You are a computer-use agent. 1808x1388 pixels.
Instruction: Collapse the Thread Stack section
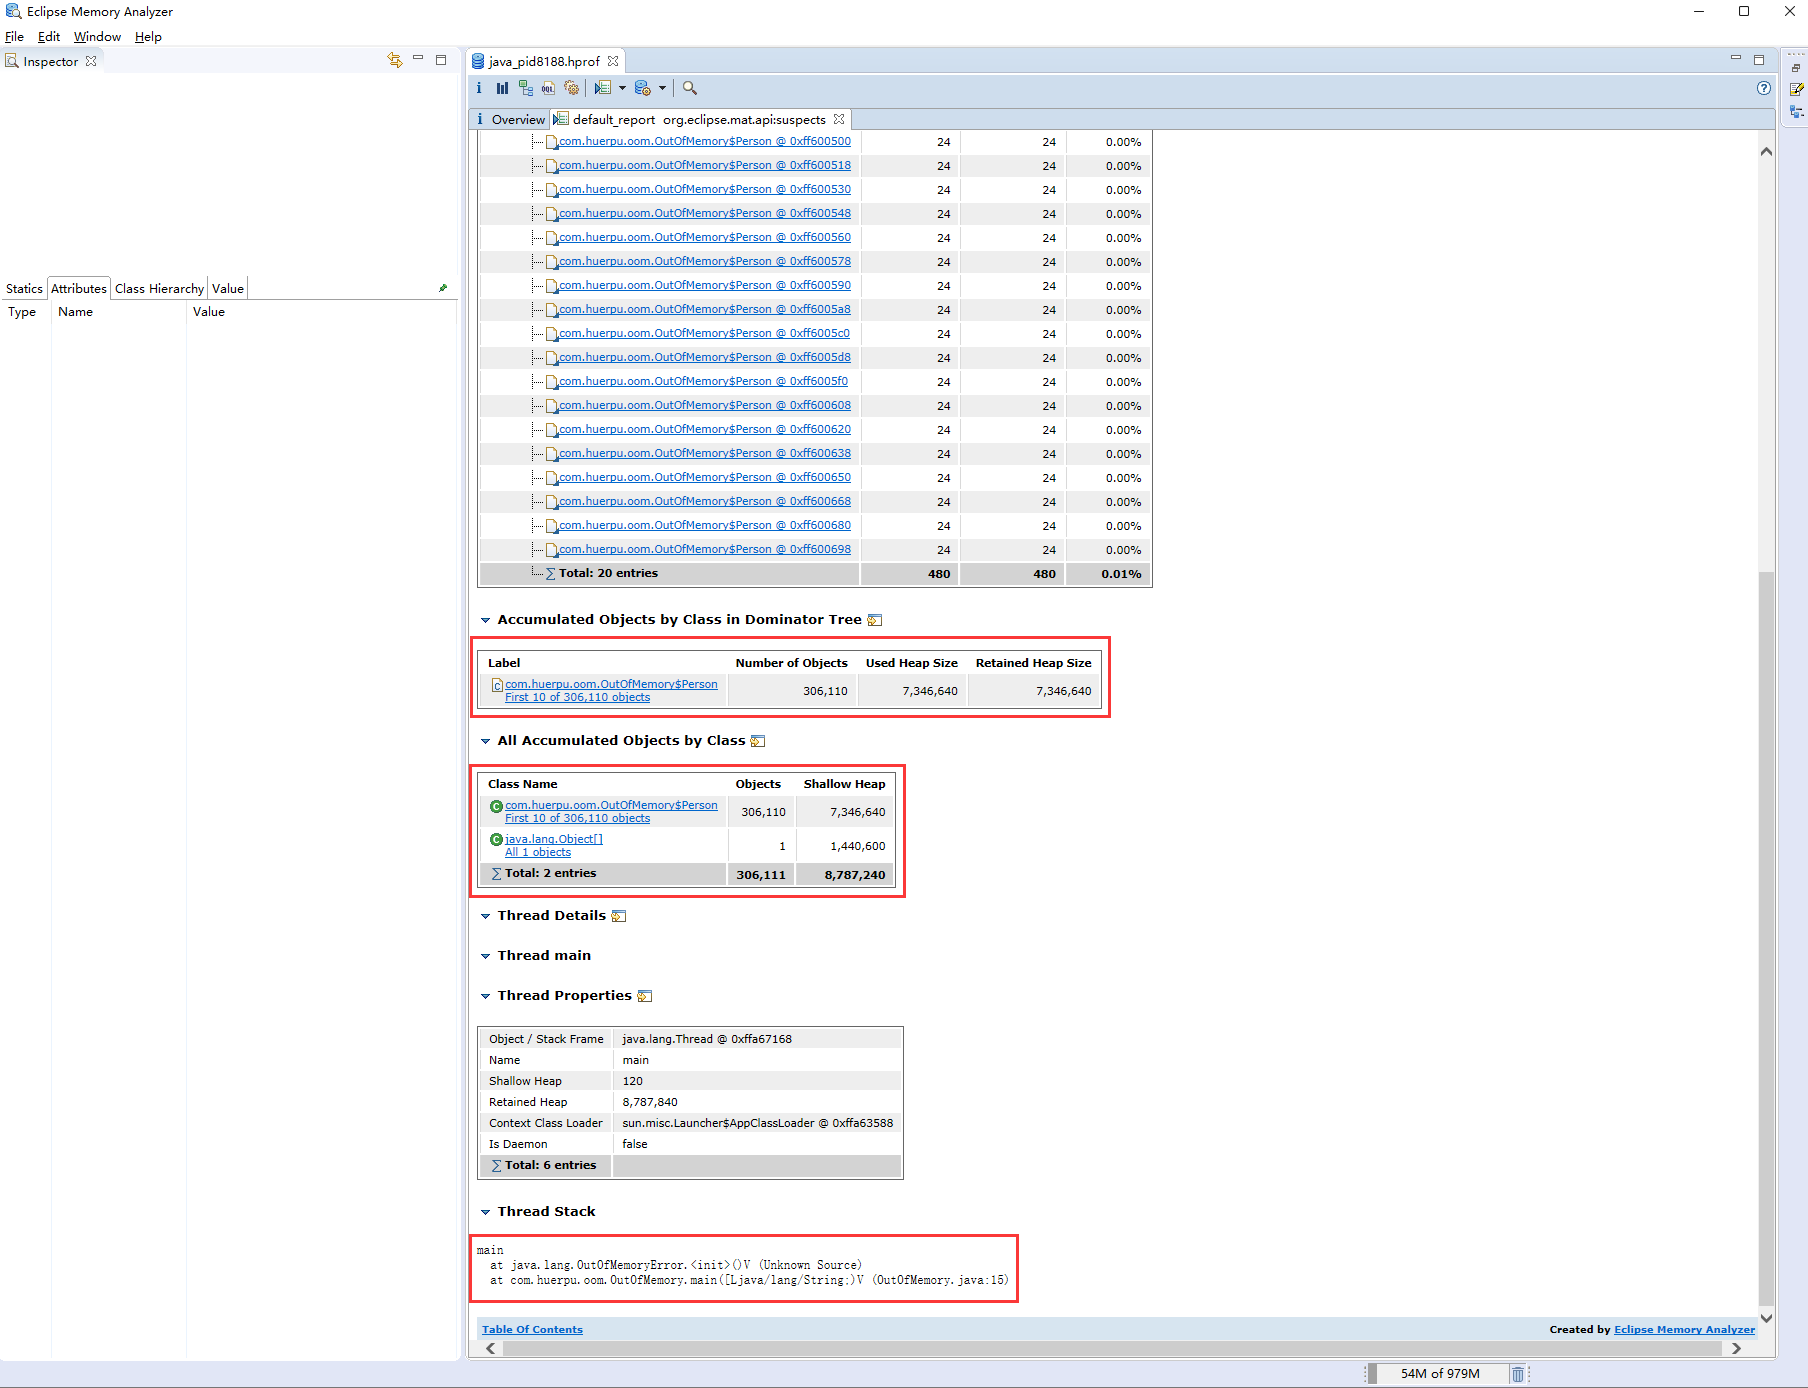(486, 1212)
